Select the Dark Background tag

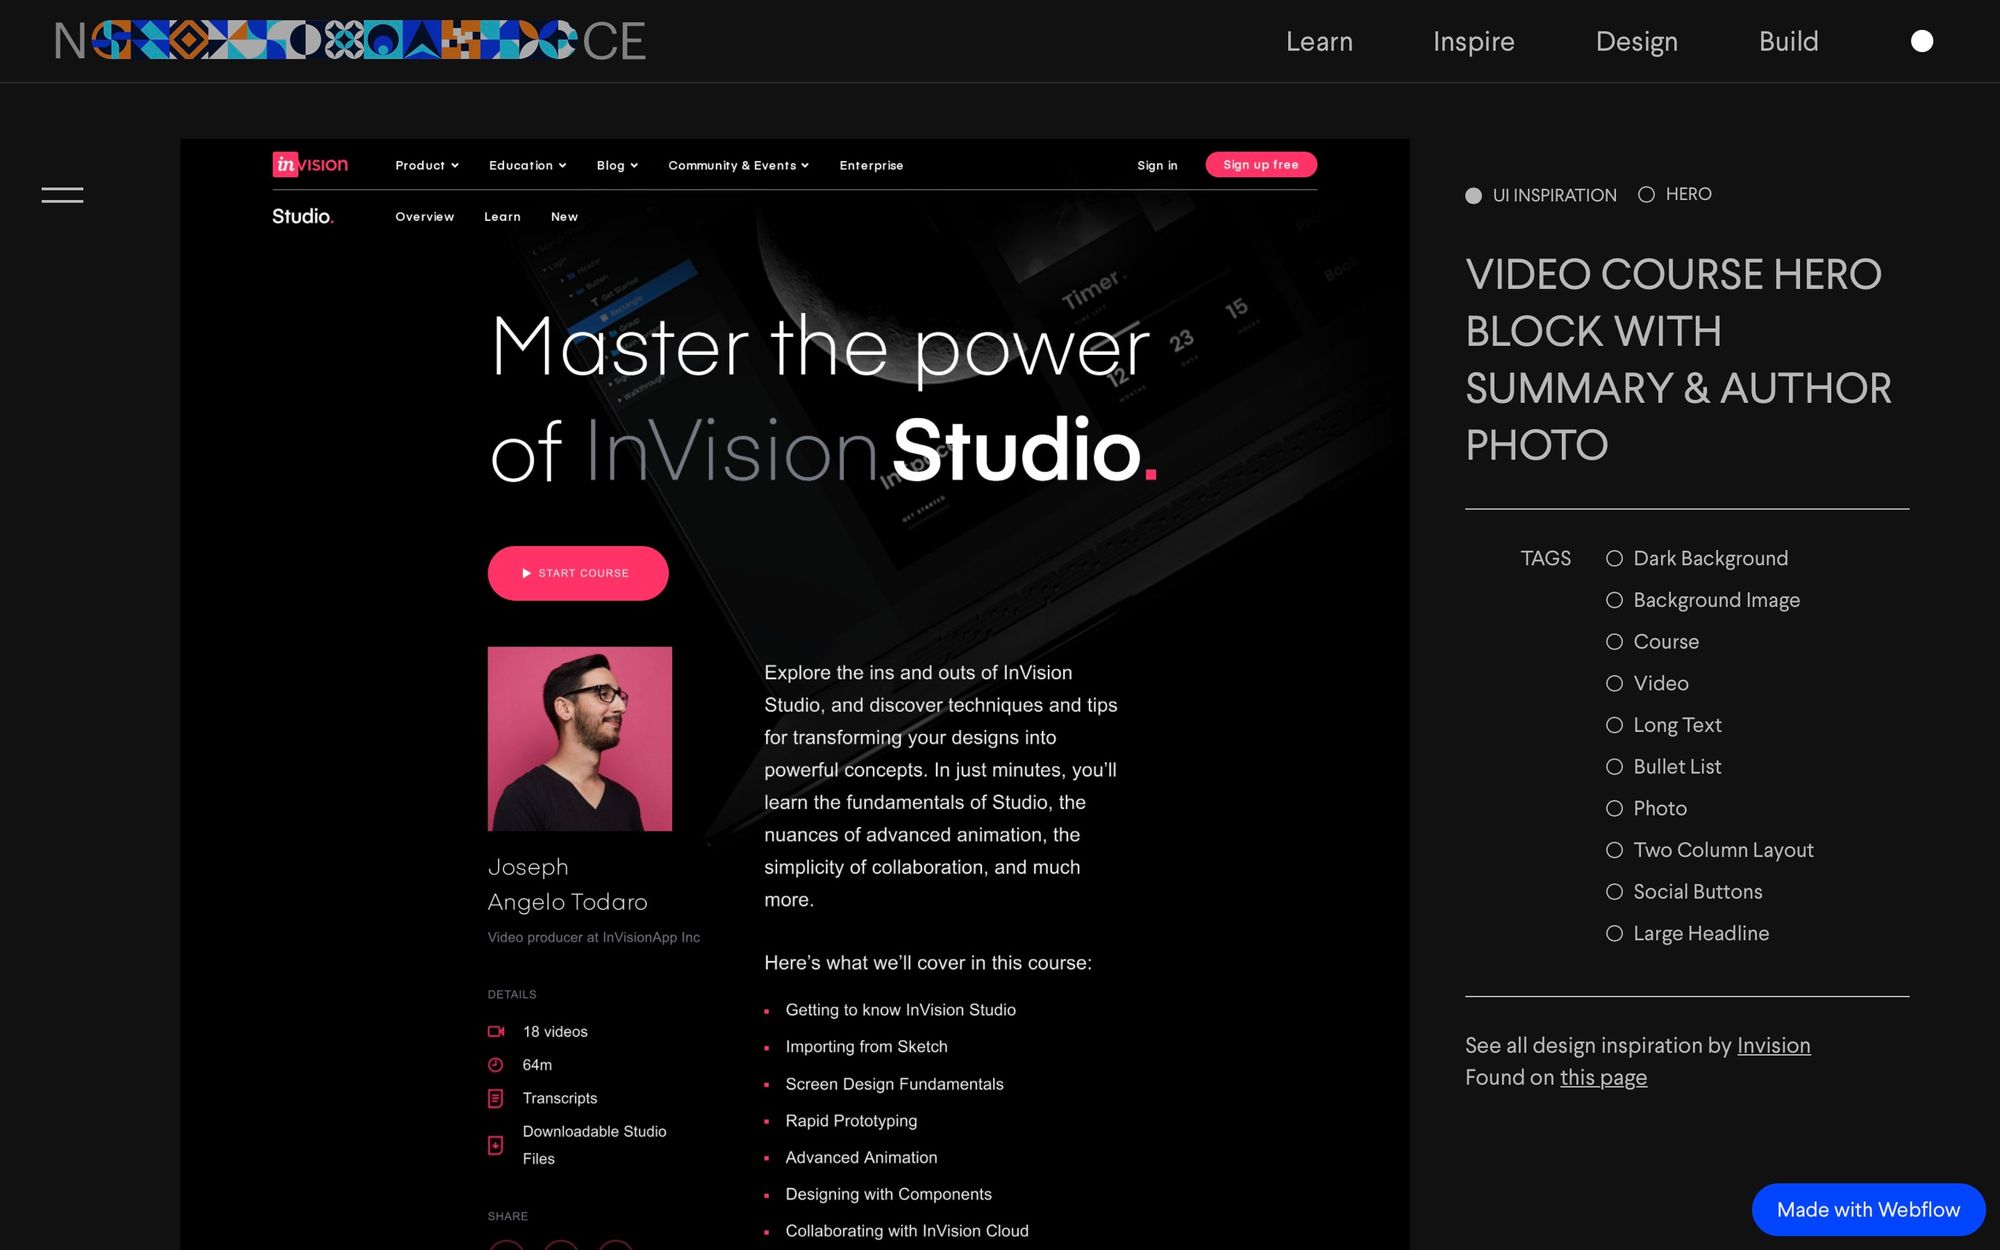(1710, 559)
